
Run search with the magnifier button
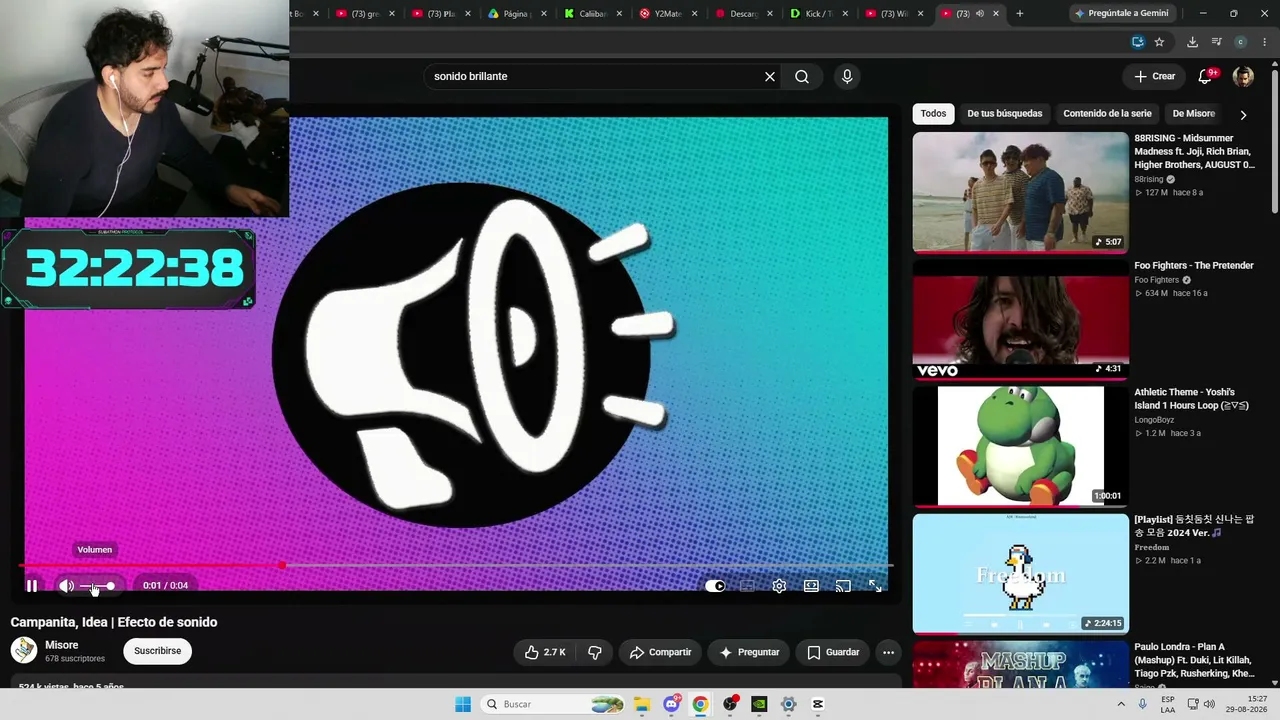click(802, 77)
